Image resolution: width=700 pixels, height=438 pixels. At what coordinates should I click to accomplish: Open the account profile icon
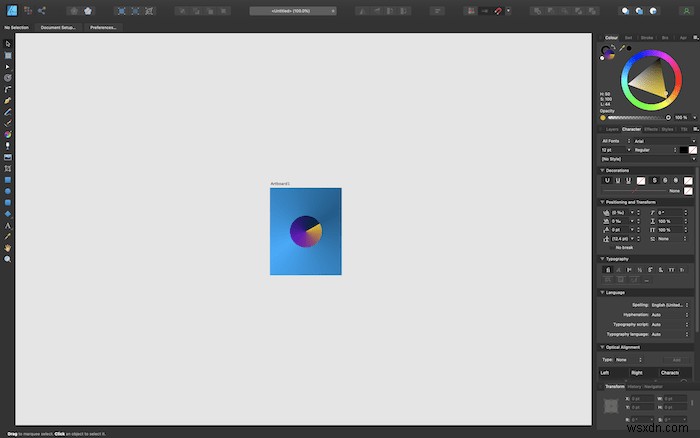tap(686, 11)
